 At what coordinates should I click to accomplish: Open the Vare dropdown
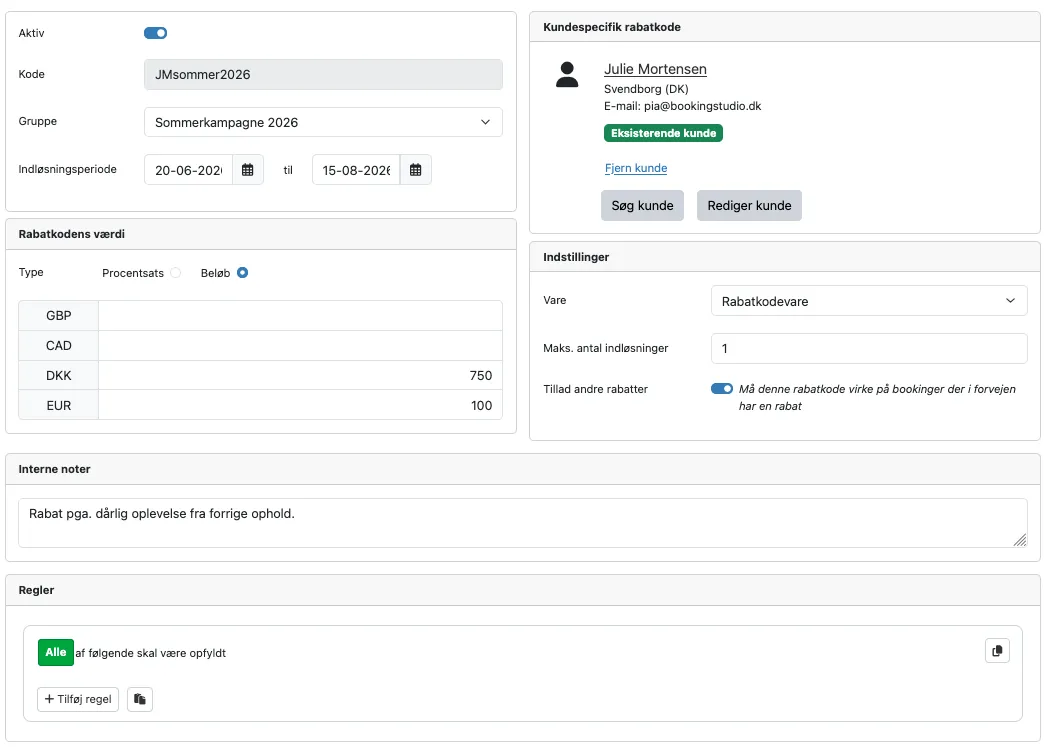(868, 300)
